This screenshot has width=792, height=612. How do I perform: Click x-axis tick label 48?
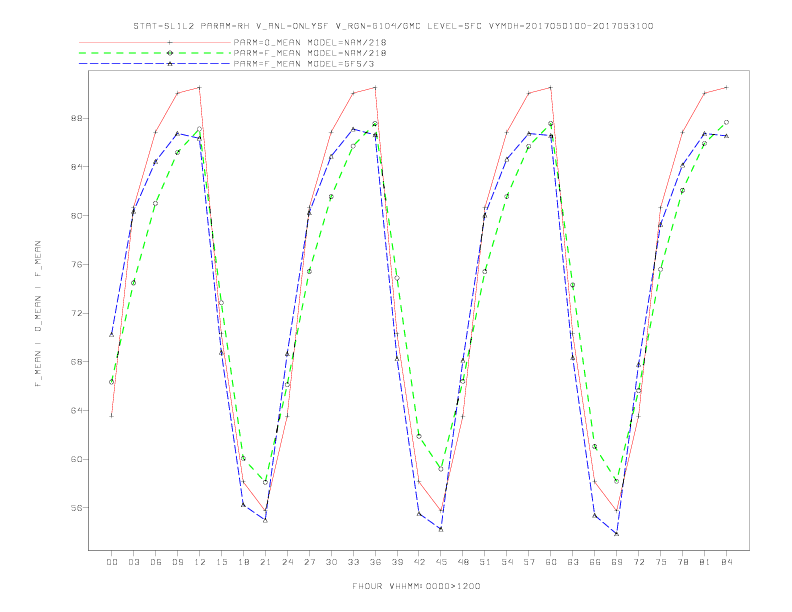(x=463, y=562)
